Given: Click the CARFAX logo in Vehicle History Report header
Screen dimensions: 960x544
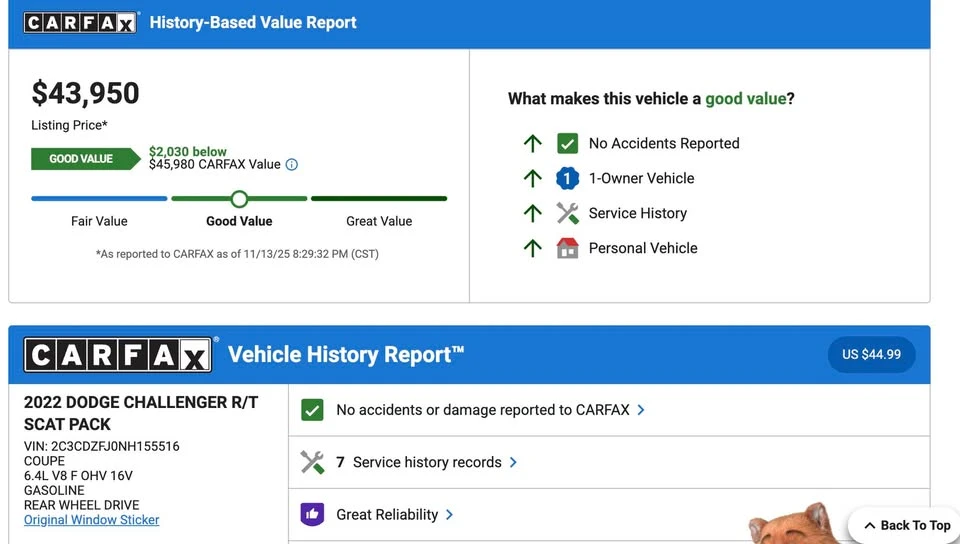Looking at the screenshot, I should pos(118,354).
